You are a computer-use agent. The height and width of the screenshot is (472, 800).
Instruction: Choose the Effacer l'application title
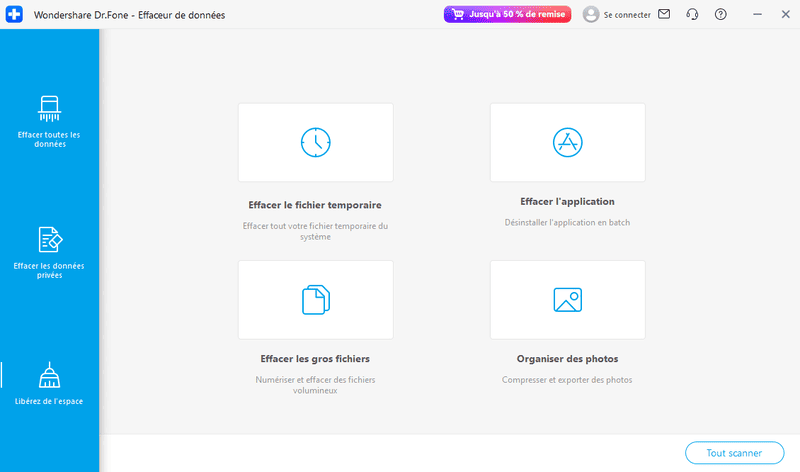coord(567,201)
